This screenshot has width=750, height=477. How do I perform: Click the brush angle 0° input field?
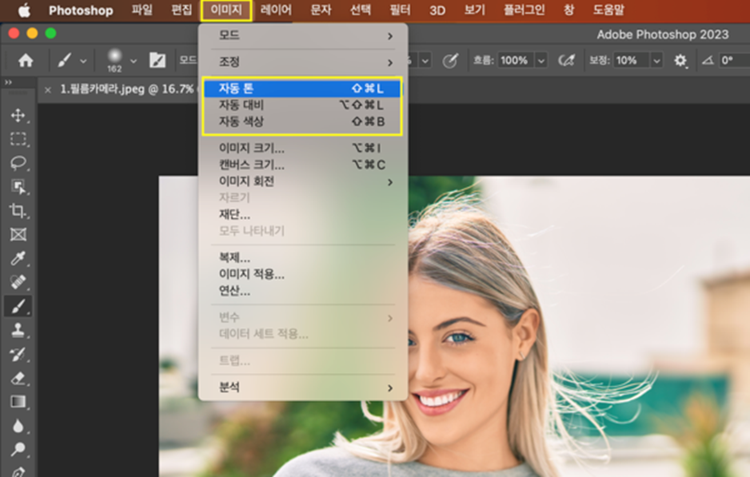732,60
